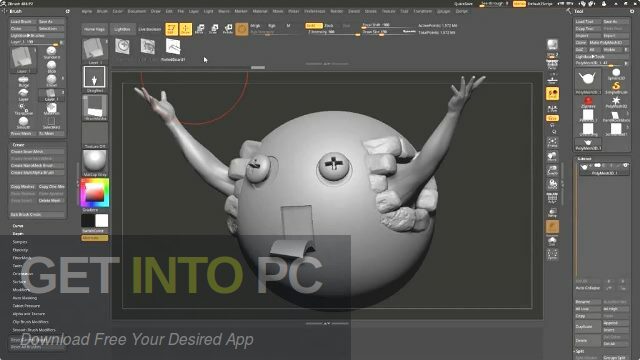Click the LightBox button
The height and width of the screenshot is (360, 640).
tap(122, 29)
